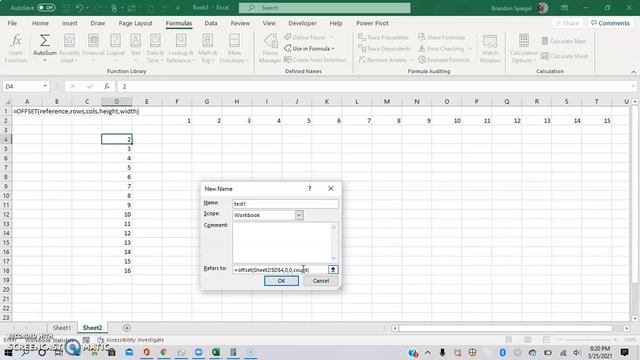Open Math & Trig functions
The image size is (640, 360).
[207, 49]
